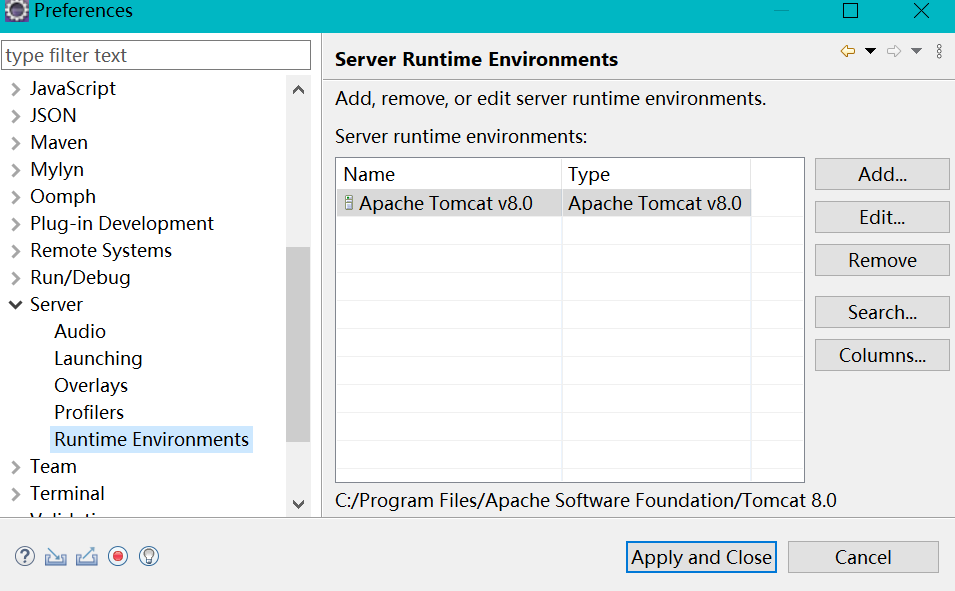Go back with the yellow arrow
955x591 pixels.
(x=848, y=51)
